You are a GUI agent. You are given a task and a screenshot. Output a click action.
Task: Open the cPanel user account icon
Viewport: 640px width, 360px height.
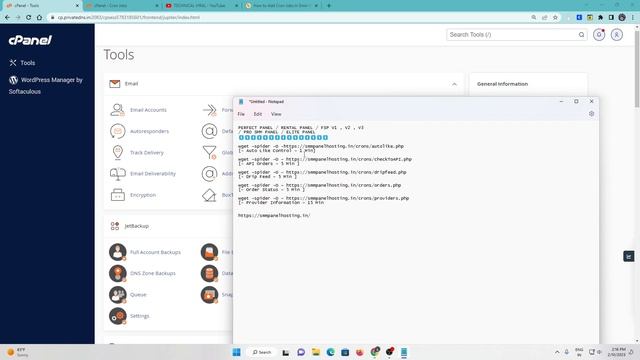(x=617, y=35)
